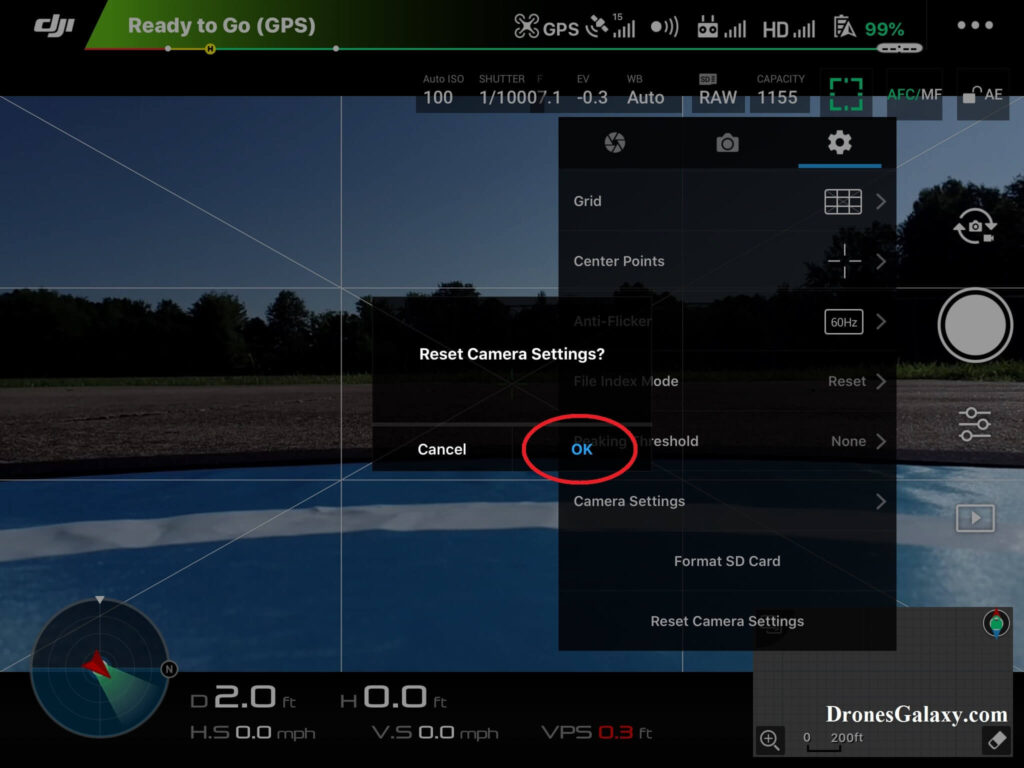Screen dimensions: 1024x768
Task: Tap the north N compass marker
Action: click(169, 669)
